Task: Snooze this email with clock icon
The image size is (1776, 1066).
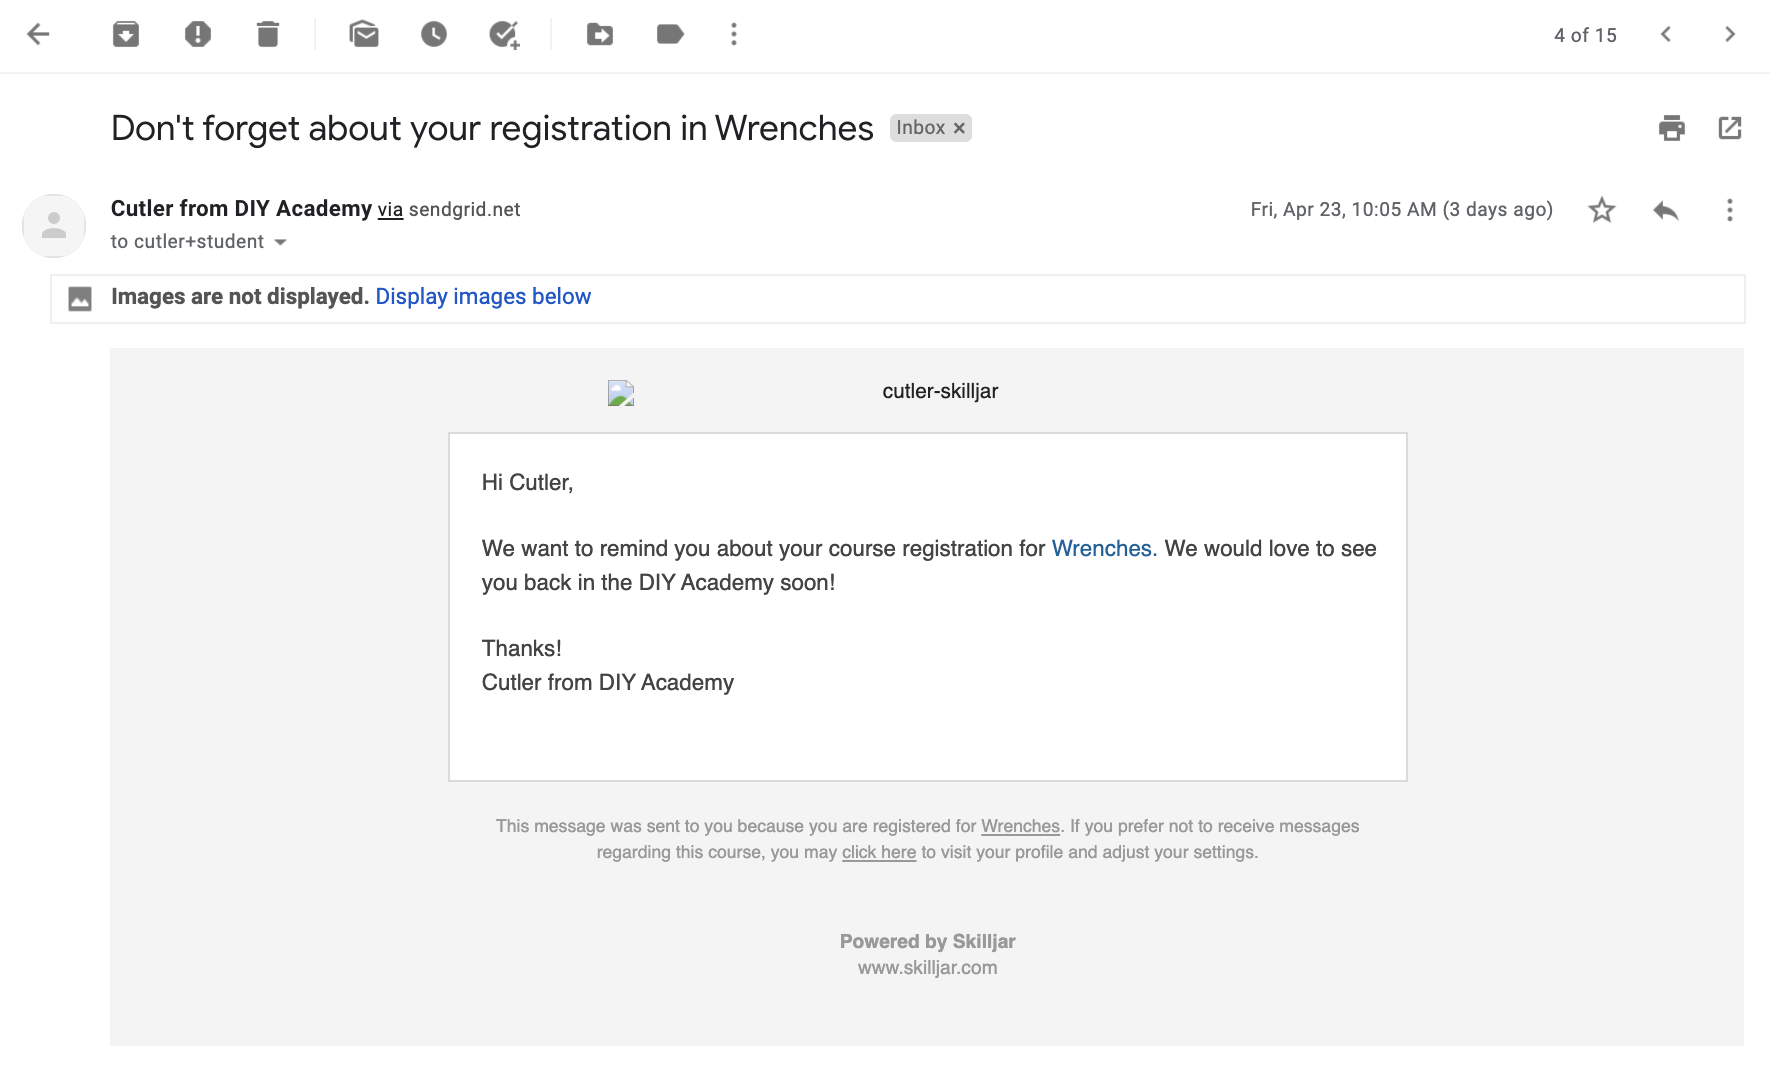Action: click(x=433, y=35)
